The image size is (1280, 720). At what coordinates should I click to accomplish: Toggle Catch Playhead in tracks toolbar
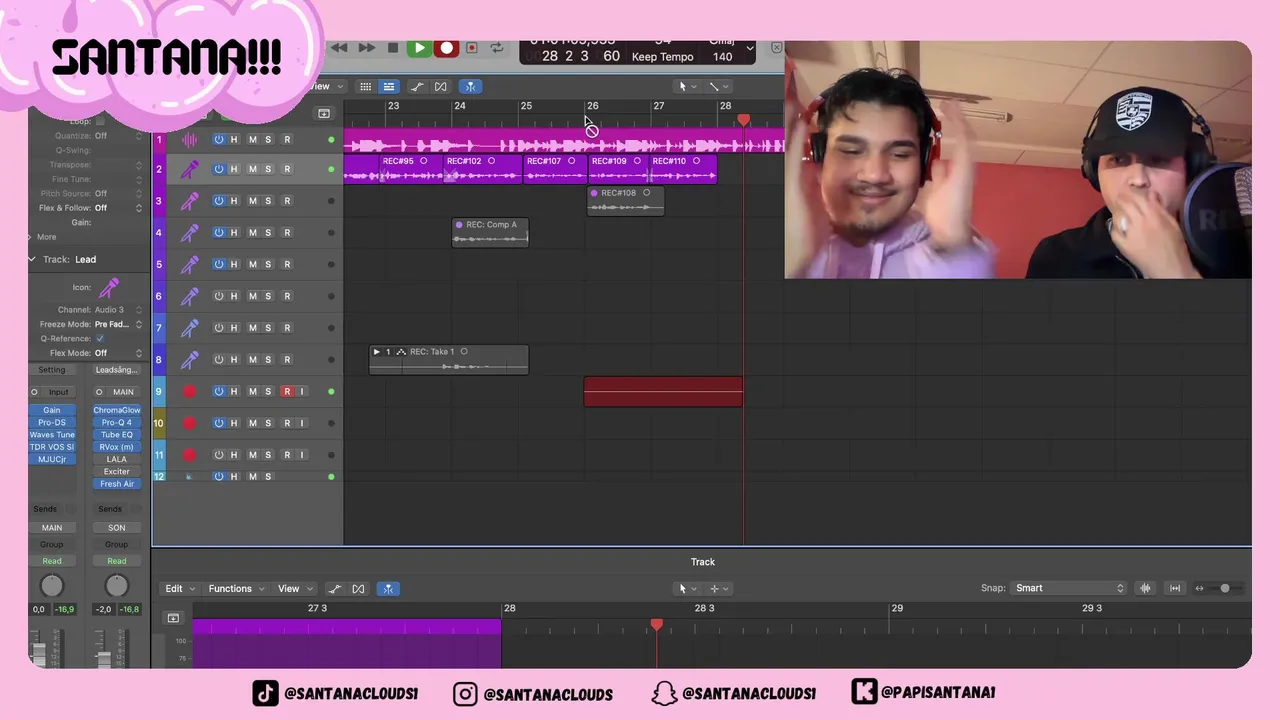click(470, 86)
